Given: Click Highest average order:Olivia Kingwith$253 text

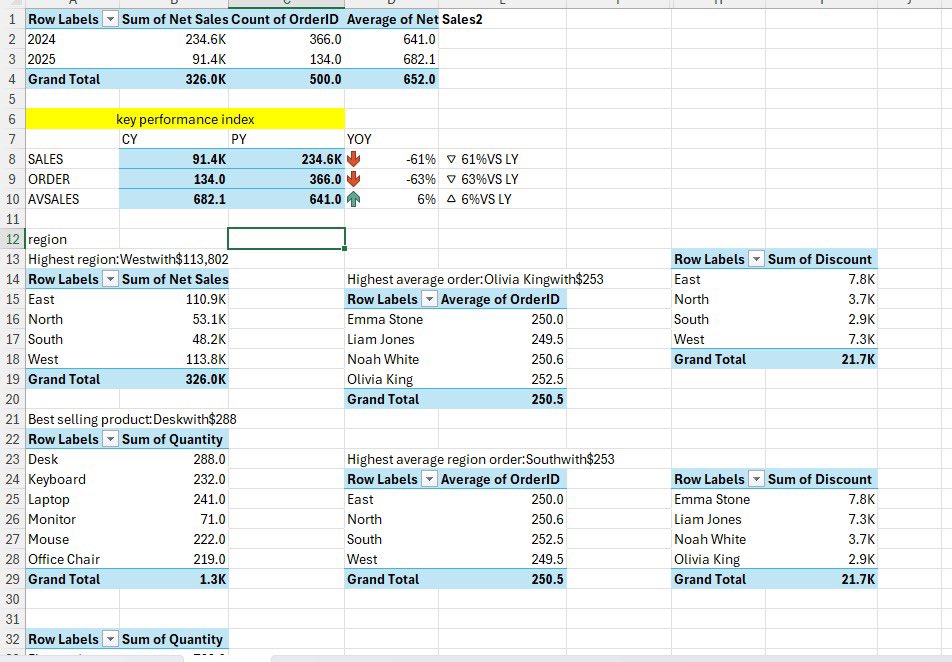Looking at the screenshot, I should click(x=475, y=279).
